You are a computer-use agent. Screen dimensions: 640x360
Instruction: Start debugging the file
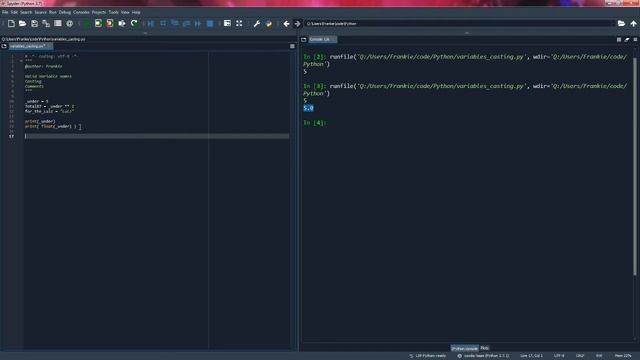pyautogui.click(x=151, y=24)
